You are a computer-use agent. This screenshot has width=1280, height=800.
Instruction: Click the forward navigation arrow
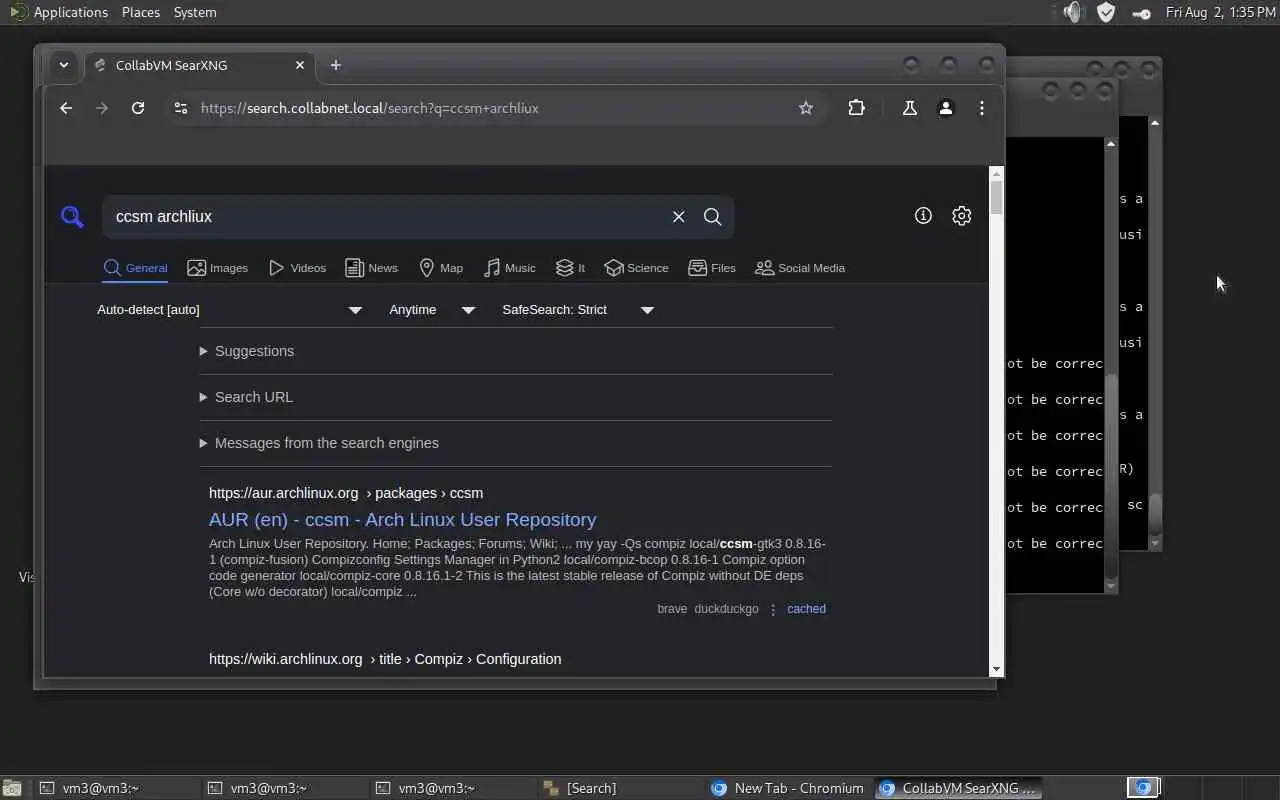click(x=102, y=108)
